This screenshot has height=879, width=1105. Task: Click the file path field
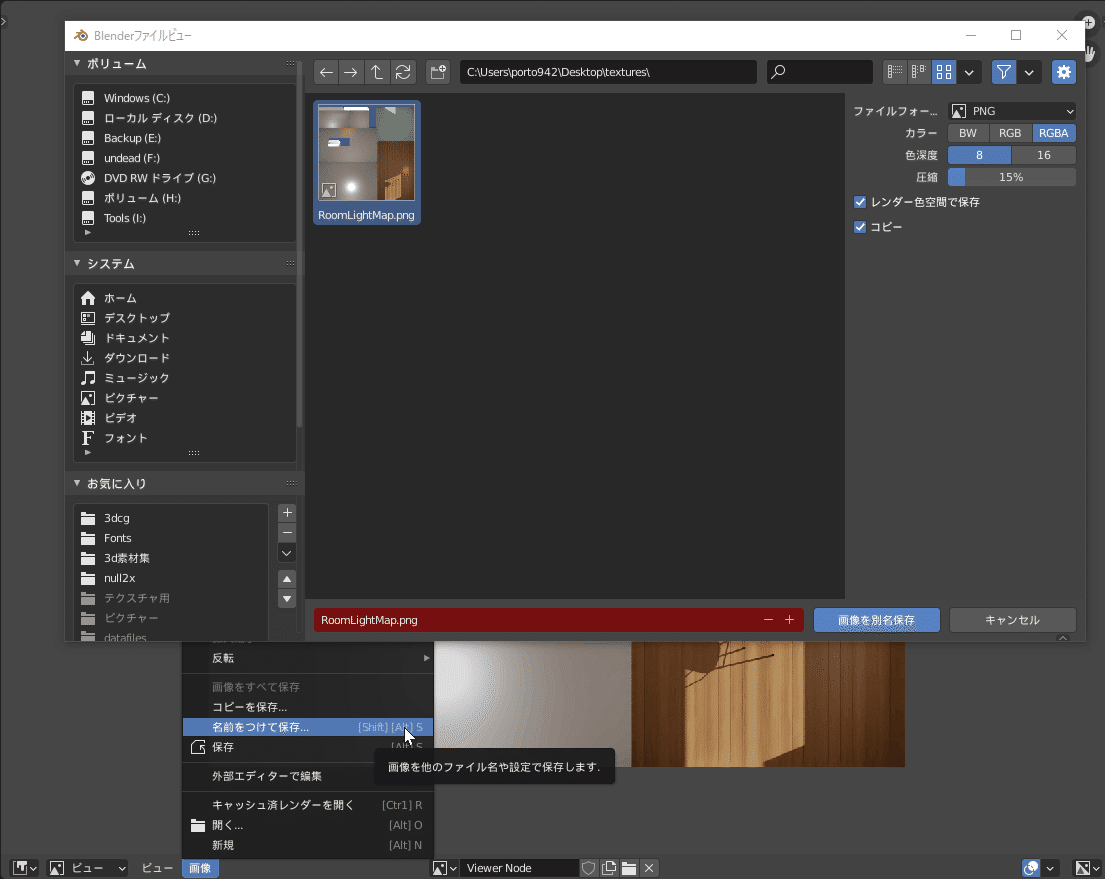tap(608, 72)
